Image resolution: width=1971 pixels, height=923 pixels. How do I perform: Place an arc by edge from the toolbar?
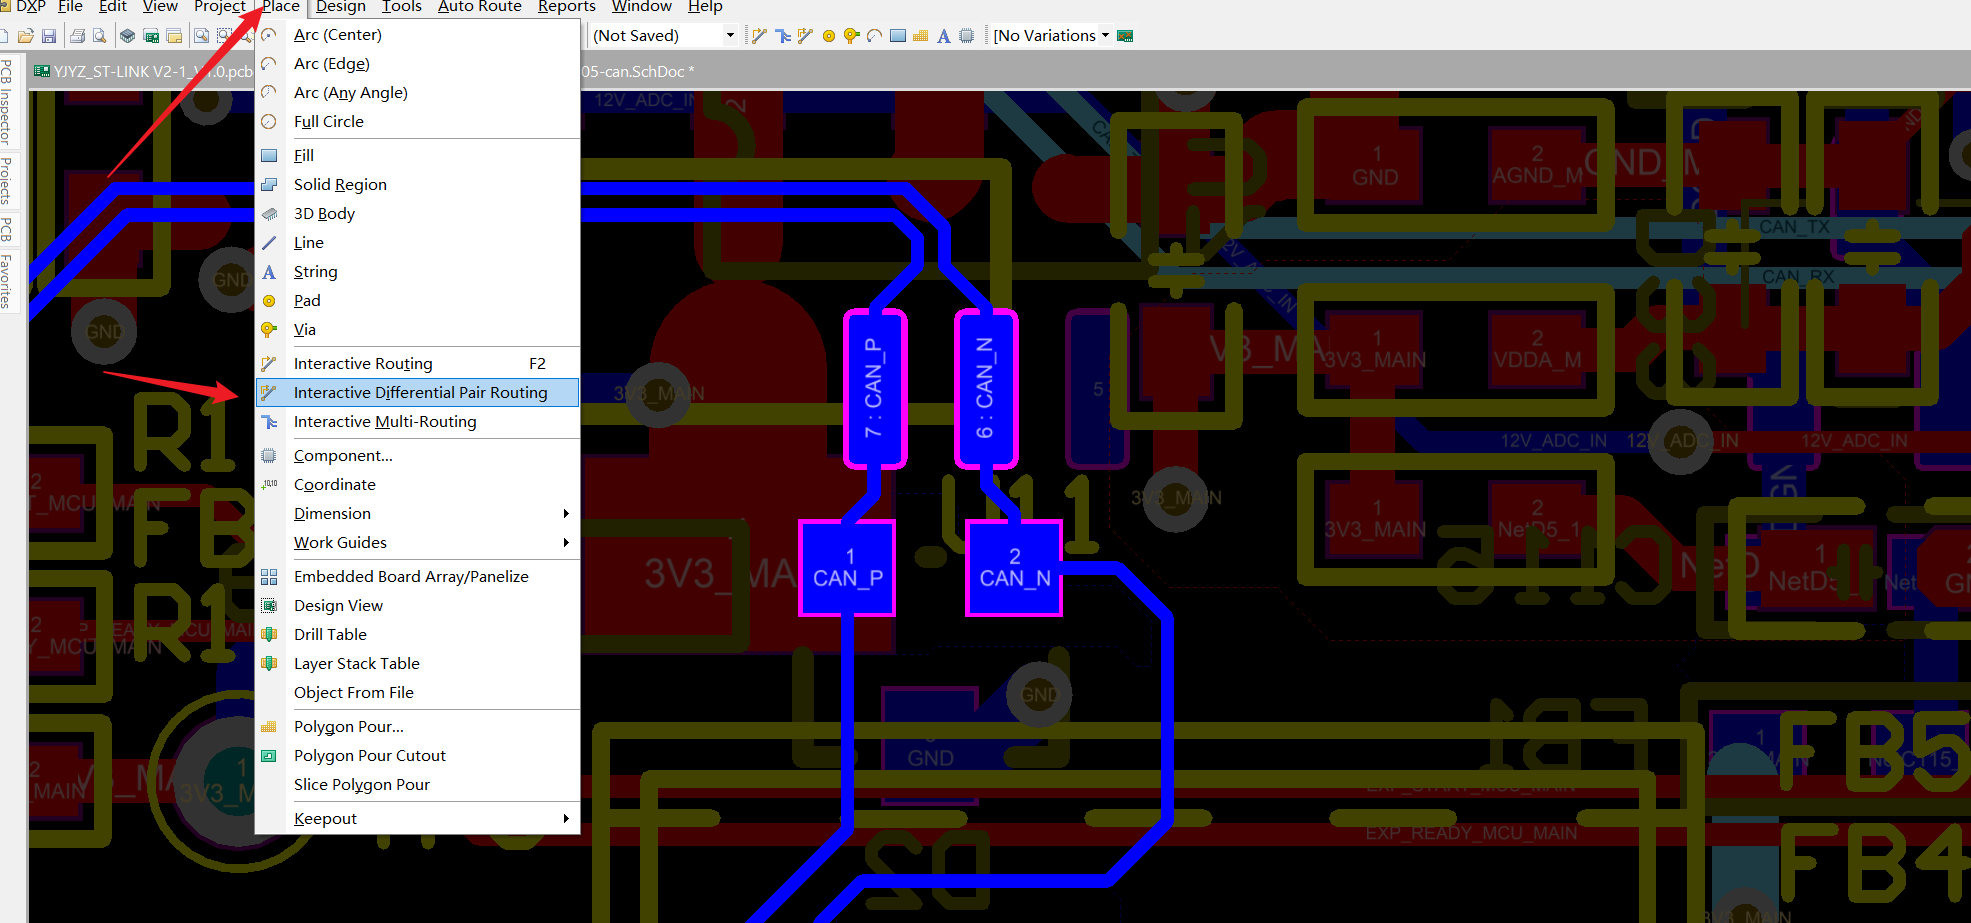(874, 36)
